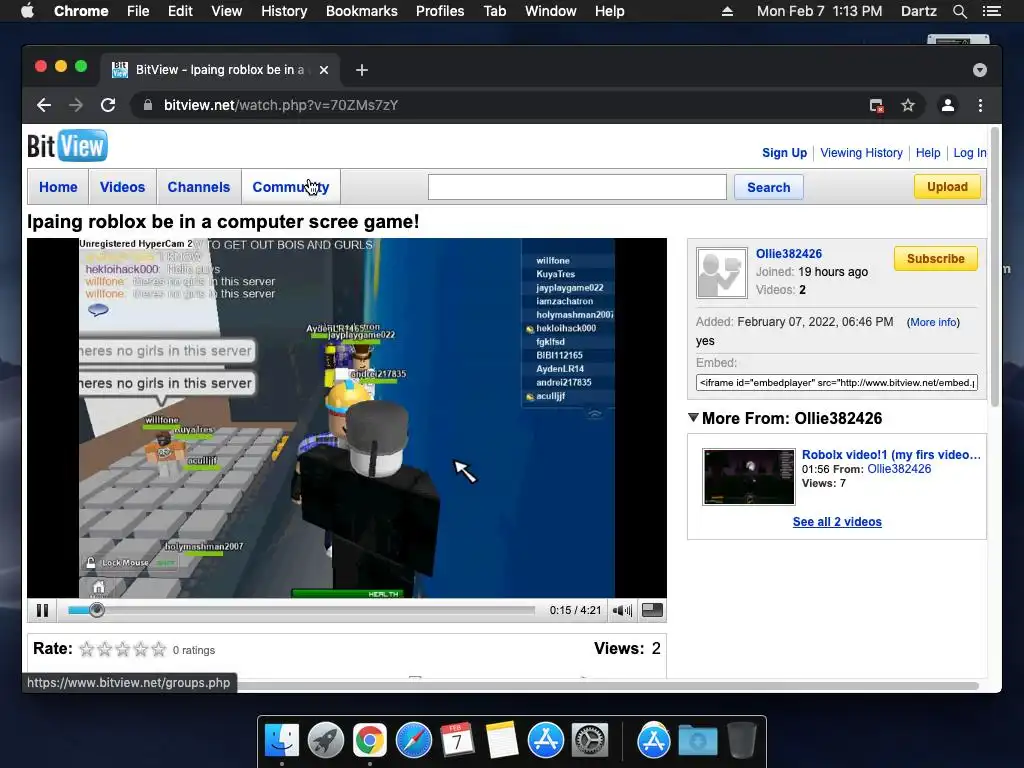Image resolution: width=1024 pixels, height=768 pixels.
Task: Open the Videos nav tab
Action: click(x=123, y=187)
